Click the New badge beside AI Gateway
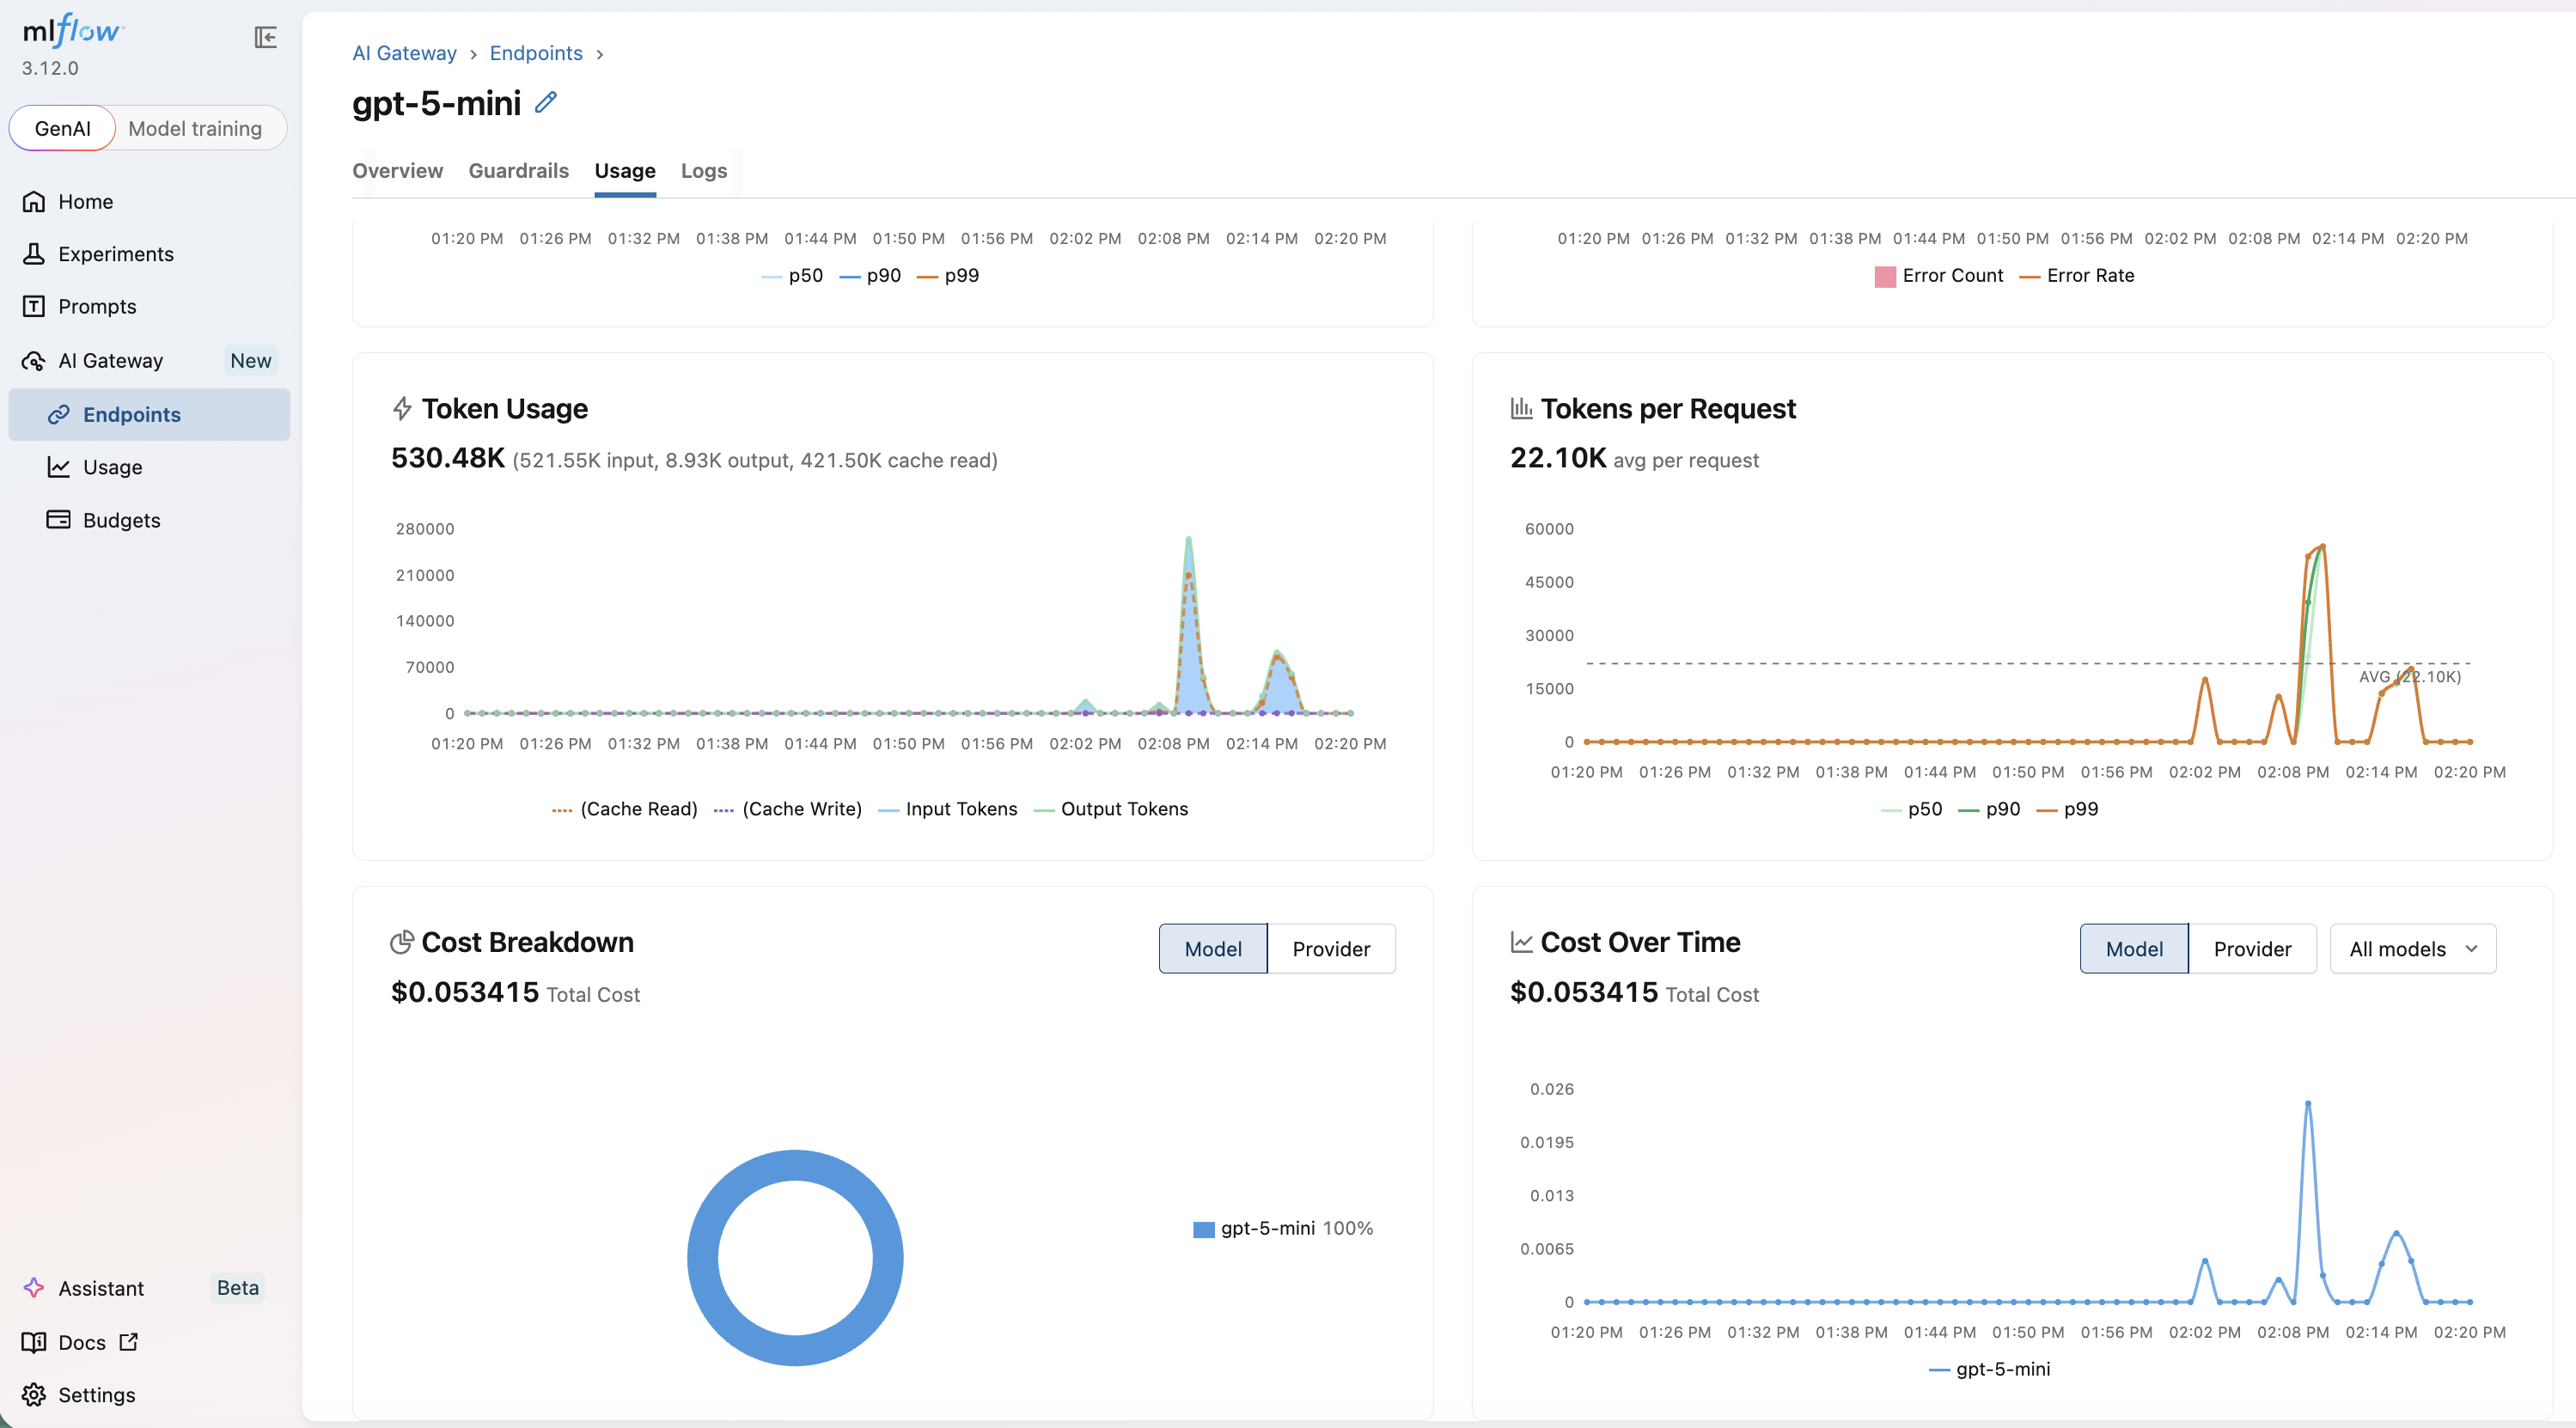Image resolution: width=2576 pixels, height=1428 pixels. [x=250, y=361]
